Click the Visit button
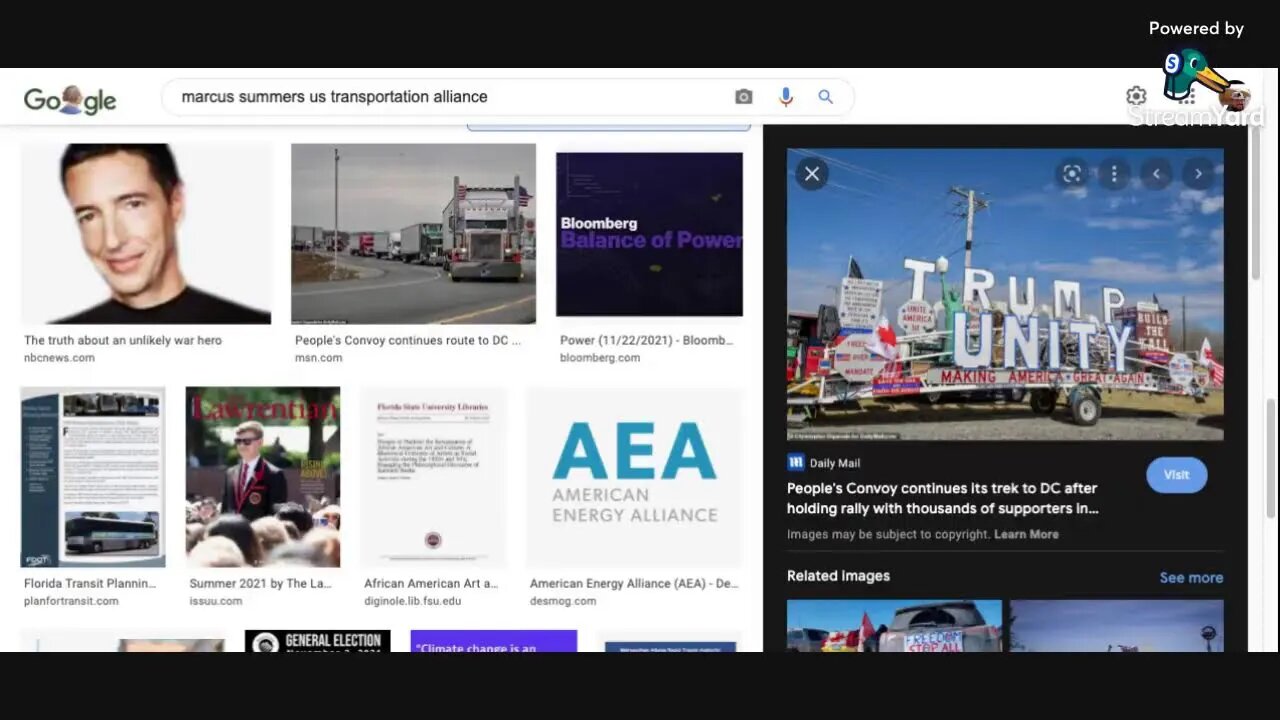 [x=1176, y=475]
